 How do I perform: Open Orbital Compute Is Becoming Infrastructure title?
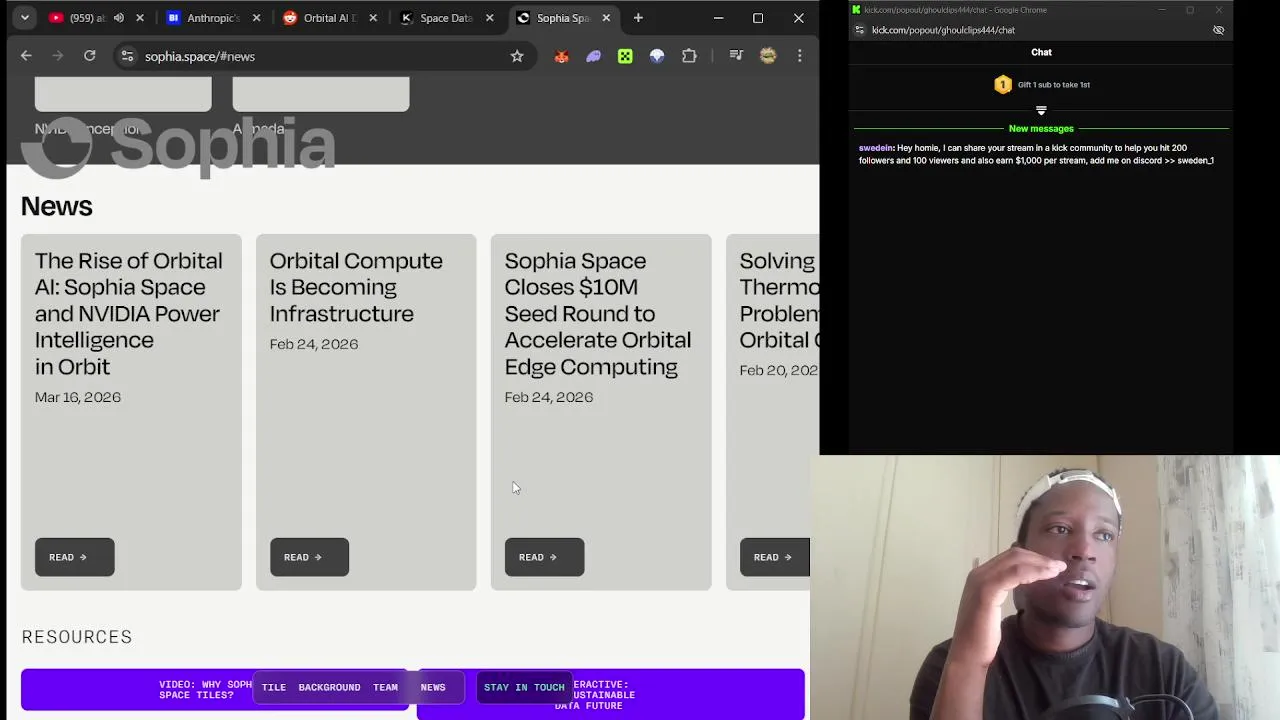pyautogui.click(x=356, y=287)
